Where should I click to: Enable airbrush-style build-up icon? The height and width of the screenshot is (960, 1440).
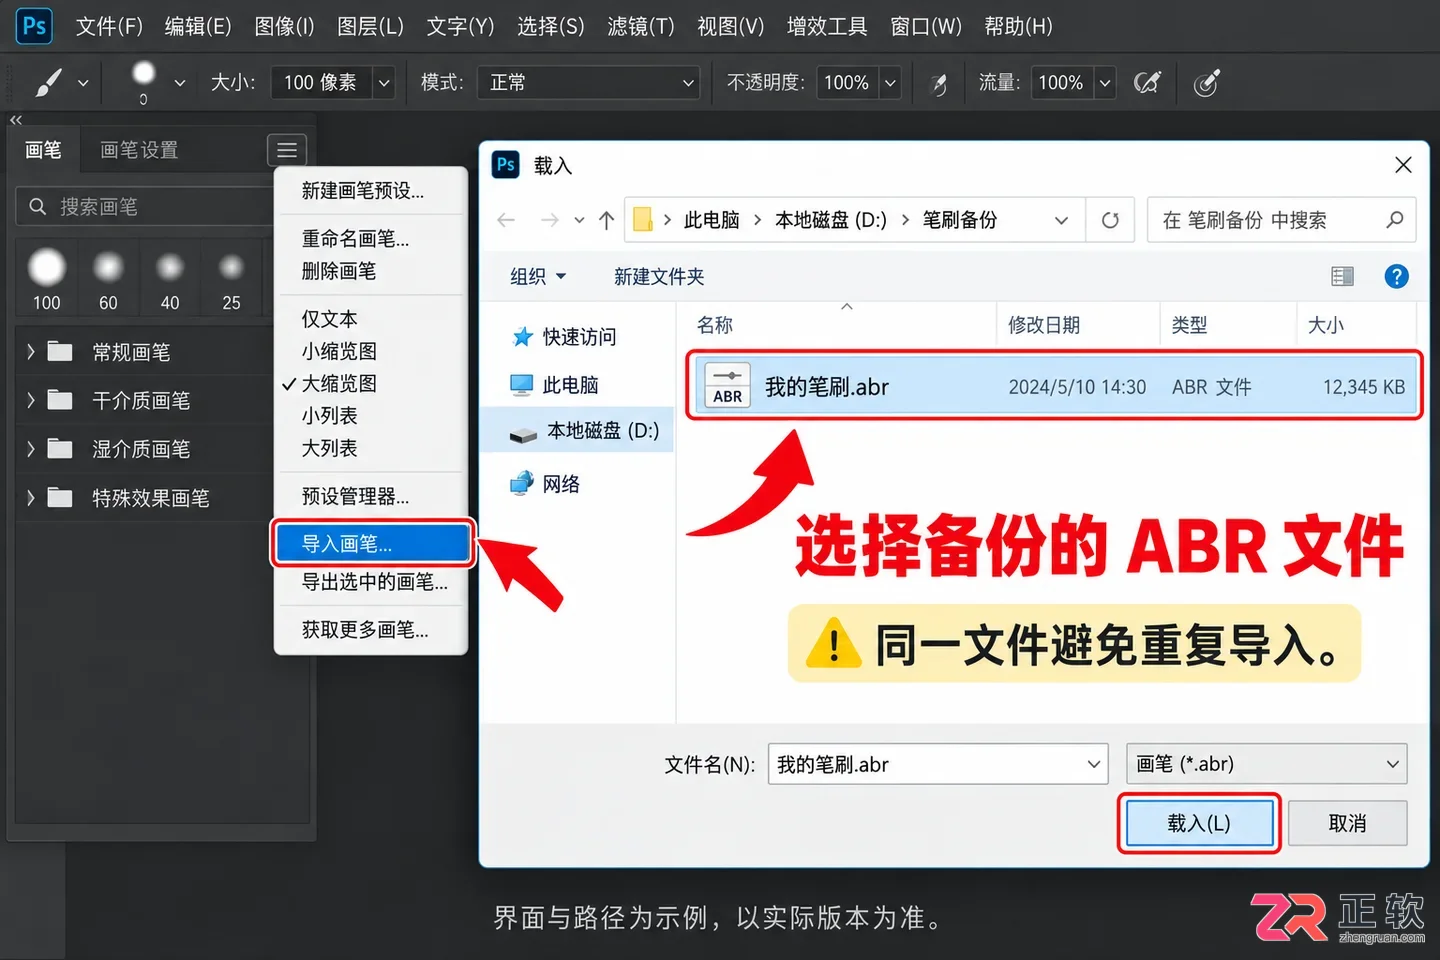(1147, 83)
